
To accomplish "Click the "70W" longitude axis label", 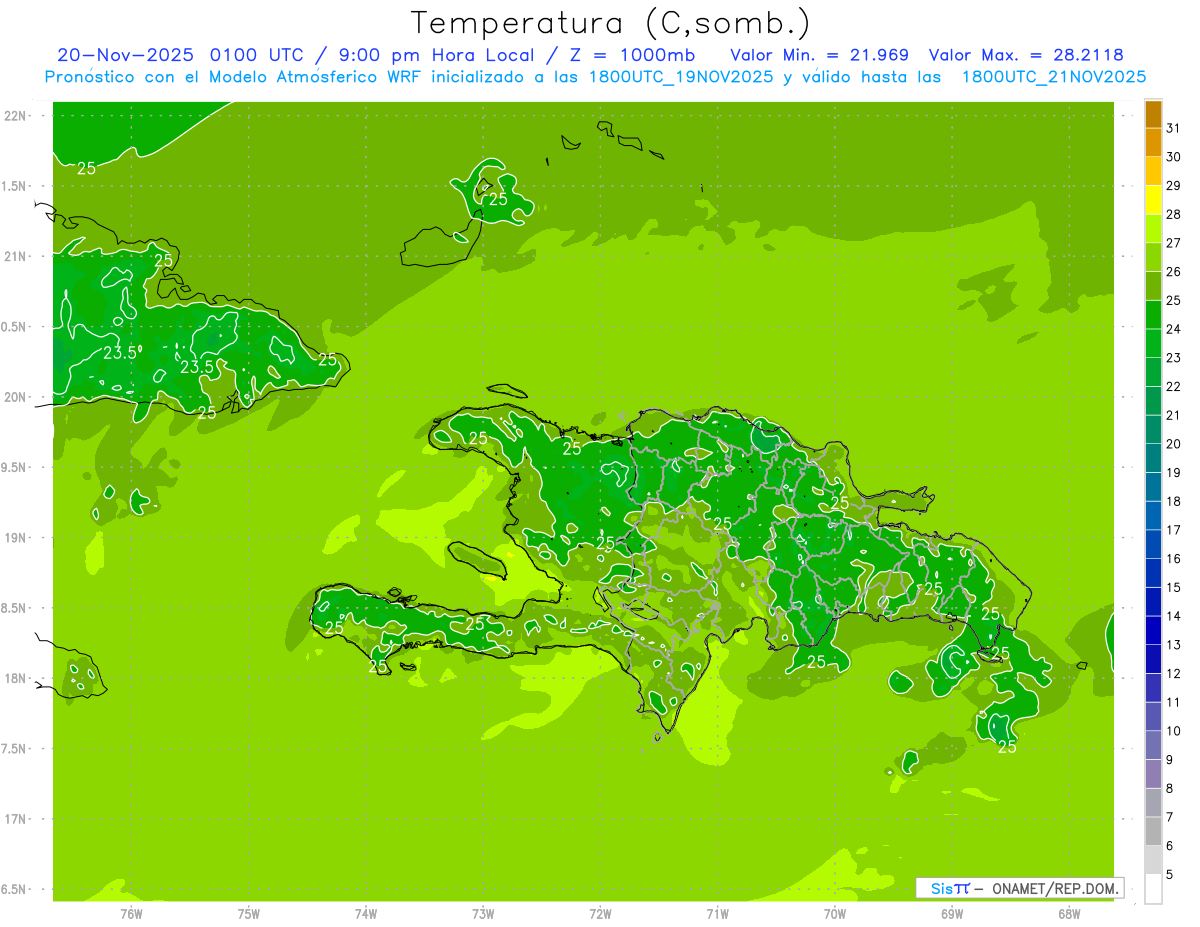I will click(835, 914).
